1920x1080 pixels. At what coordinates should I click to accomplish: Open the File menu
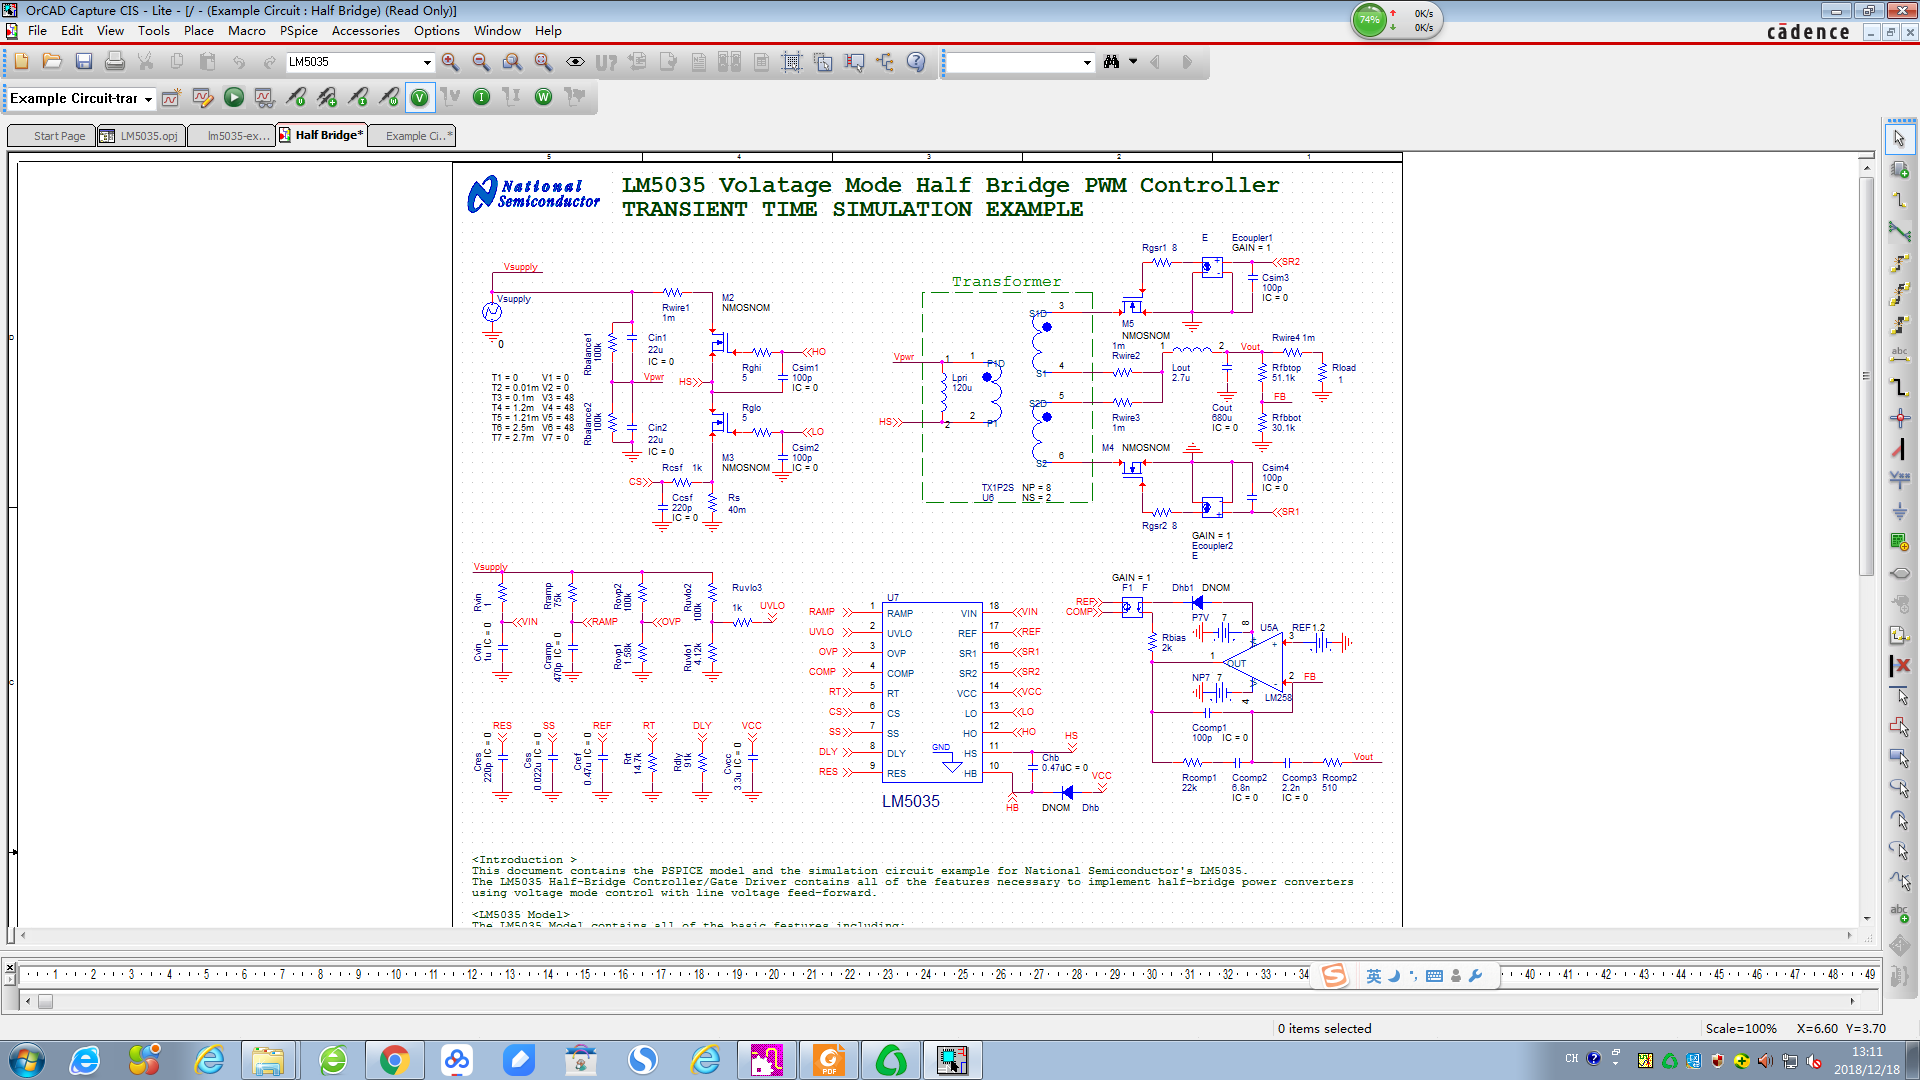point(37,31)
